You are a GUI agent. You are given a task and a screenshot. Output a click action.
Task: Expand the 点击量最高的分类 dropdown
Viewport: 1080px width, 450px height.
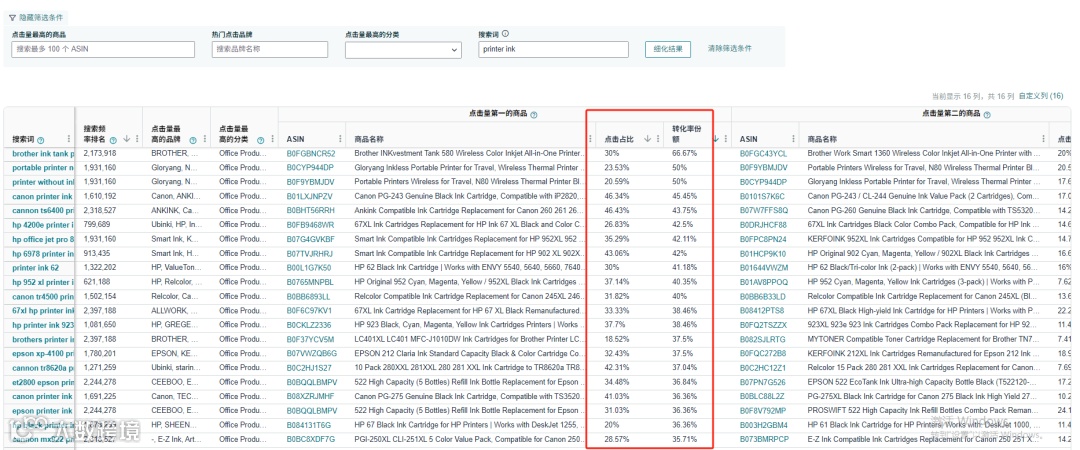403,50
